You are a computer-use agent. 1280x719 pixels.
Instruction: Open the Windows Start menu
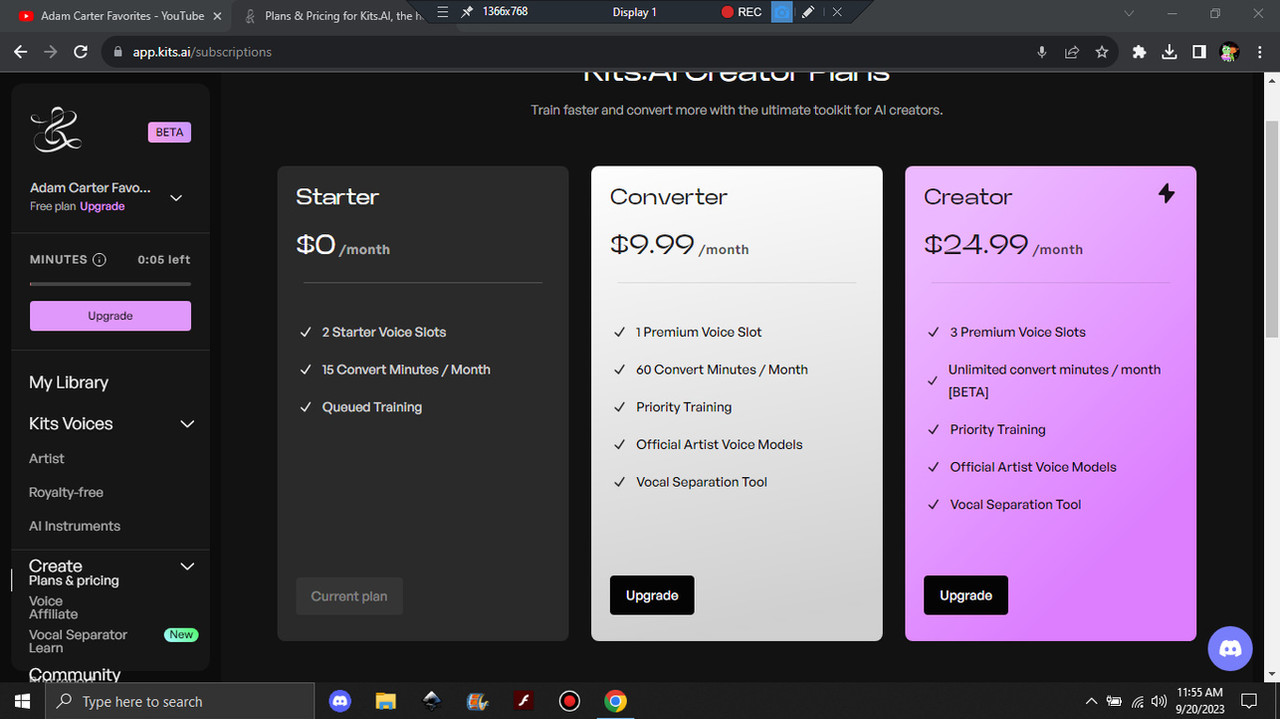click(x=23, y=701)
